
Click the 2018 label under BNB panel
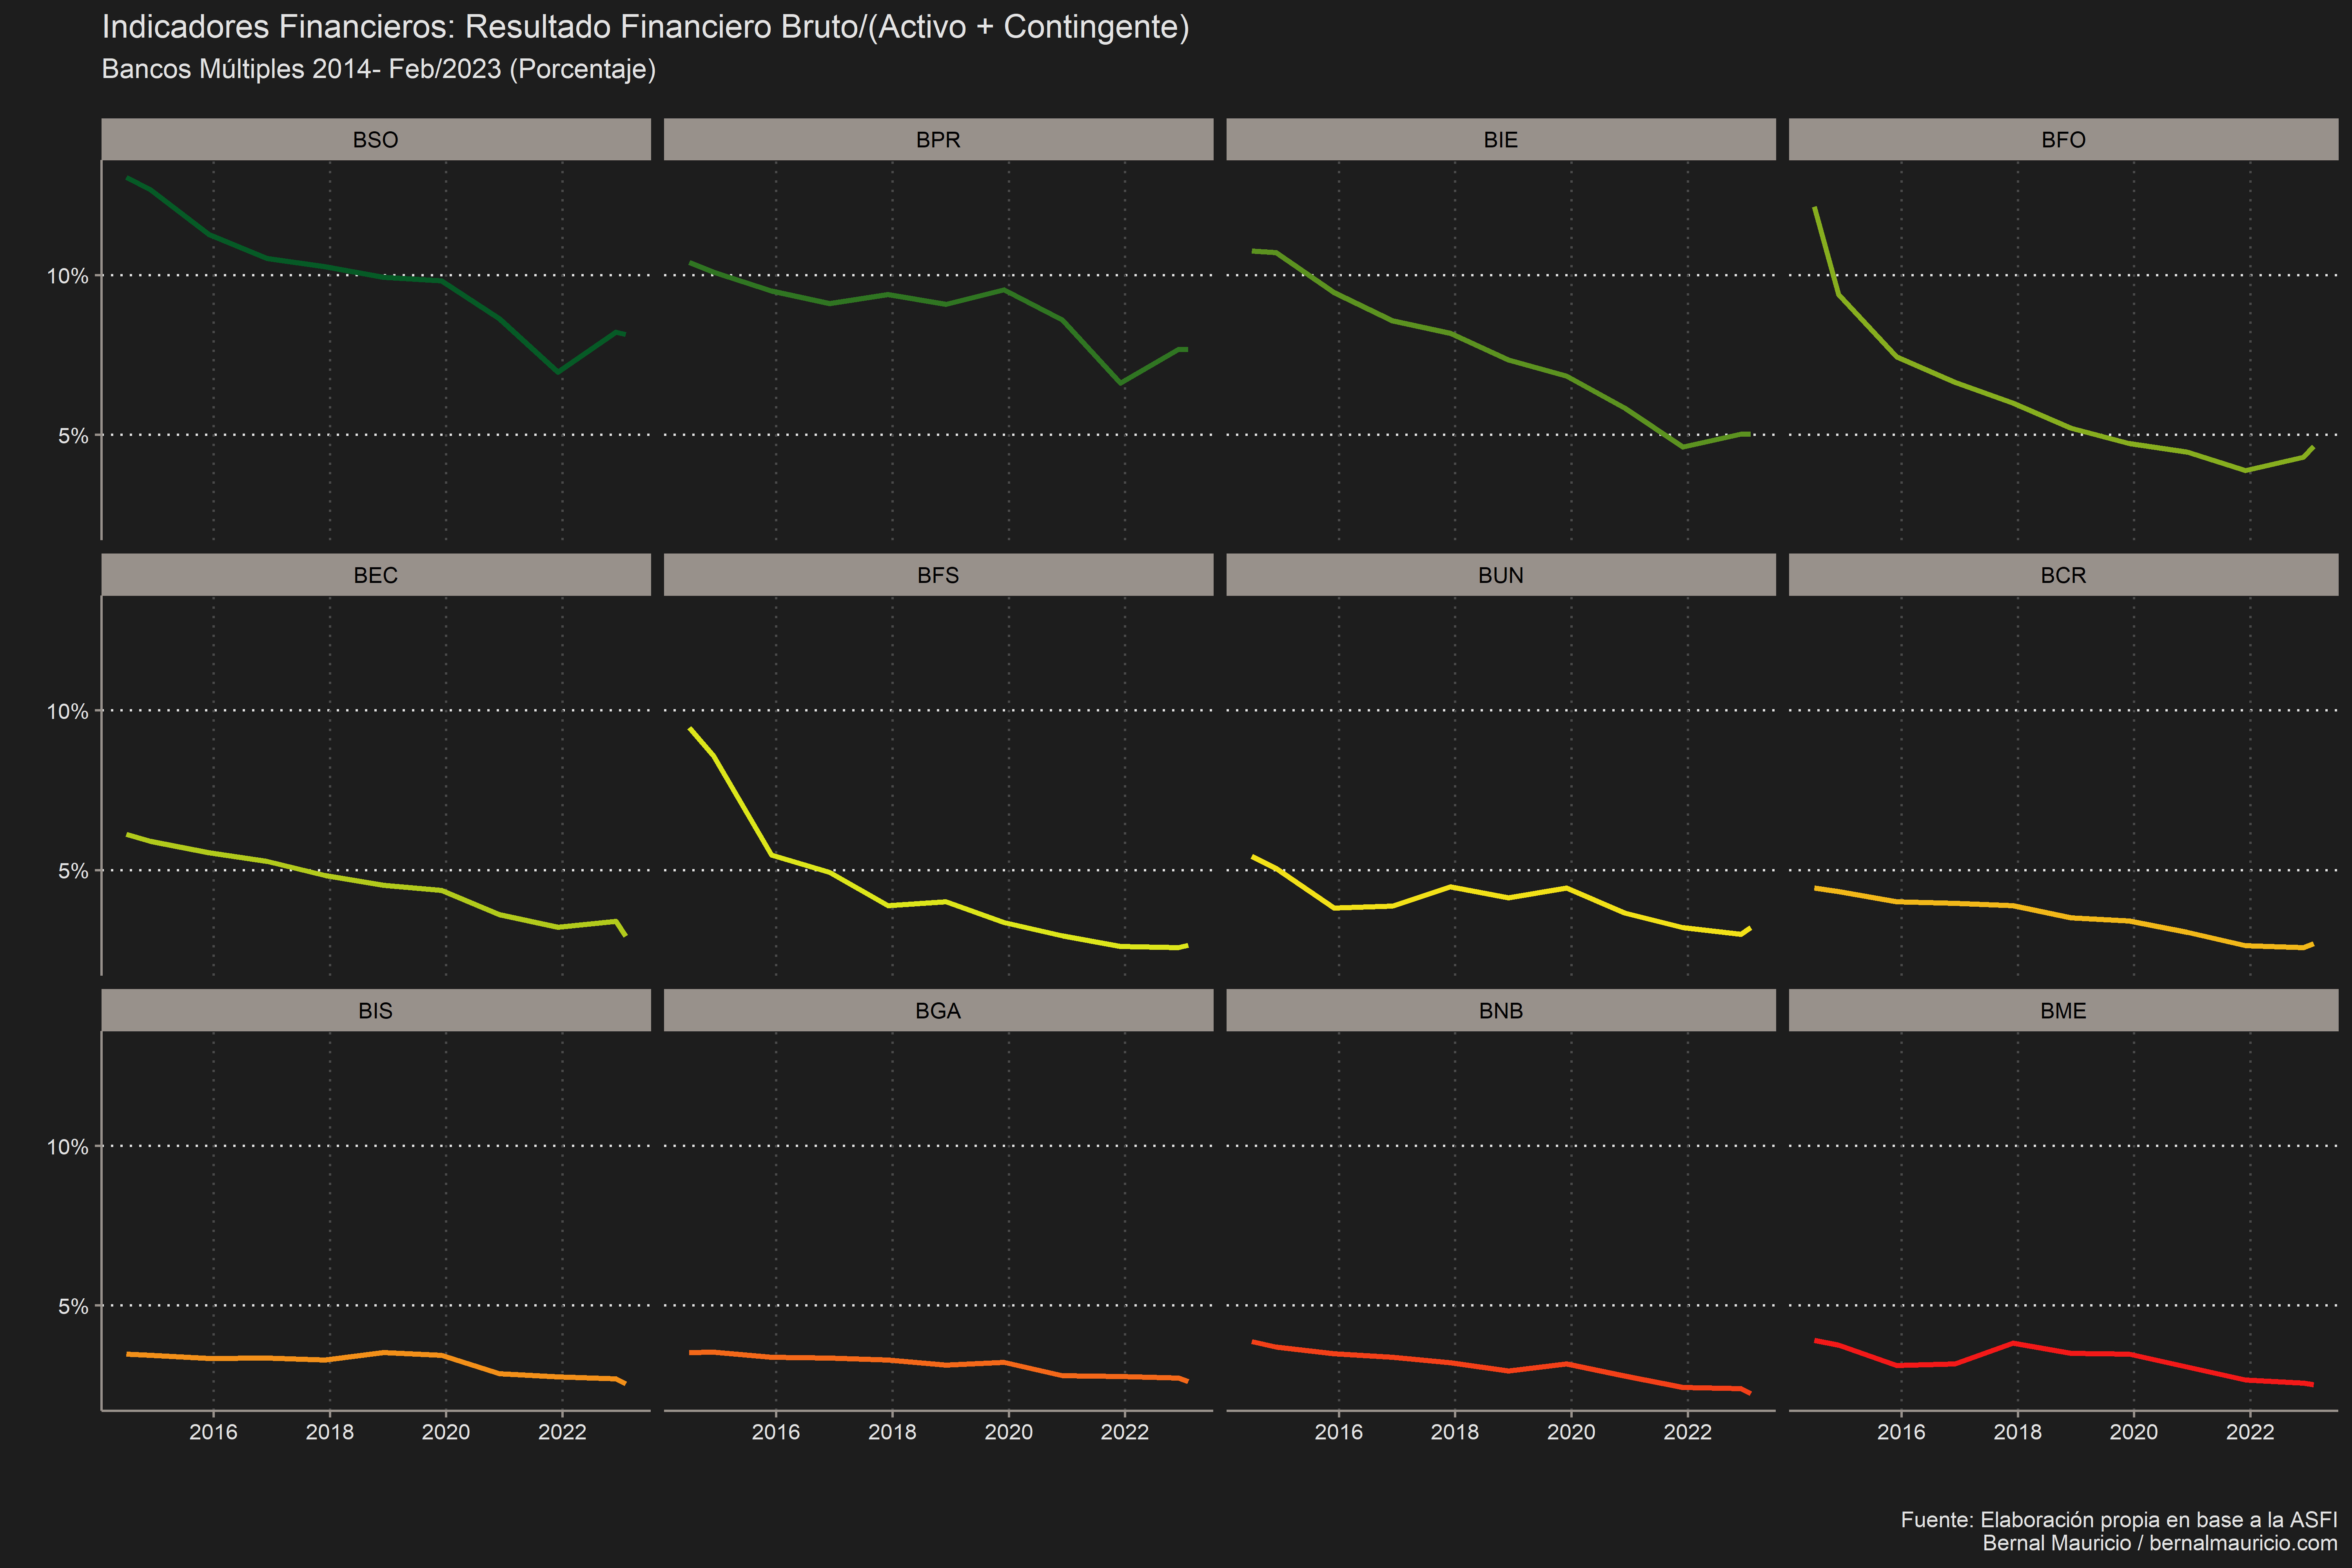click(1455, 1432)
